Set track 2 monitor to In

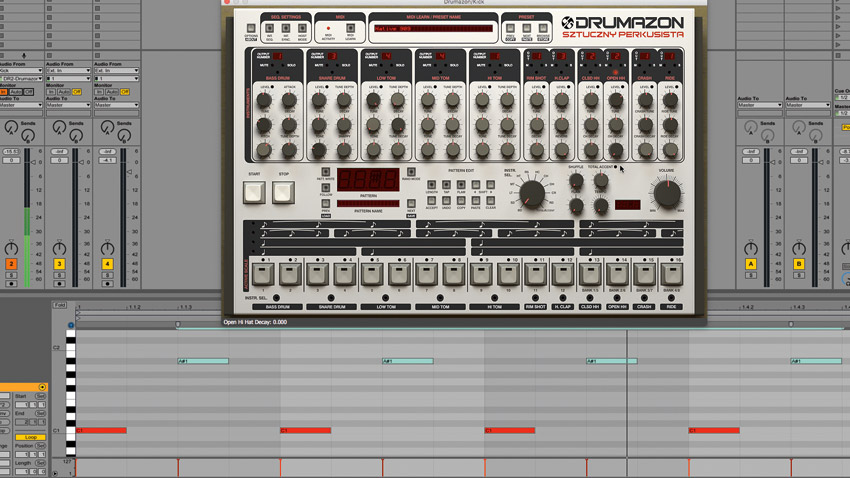(x=3, y=92)
